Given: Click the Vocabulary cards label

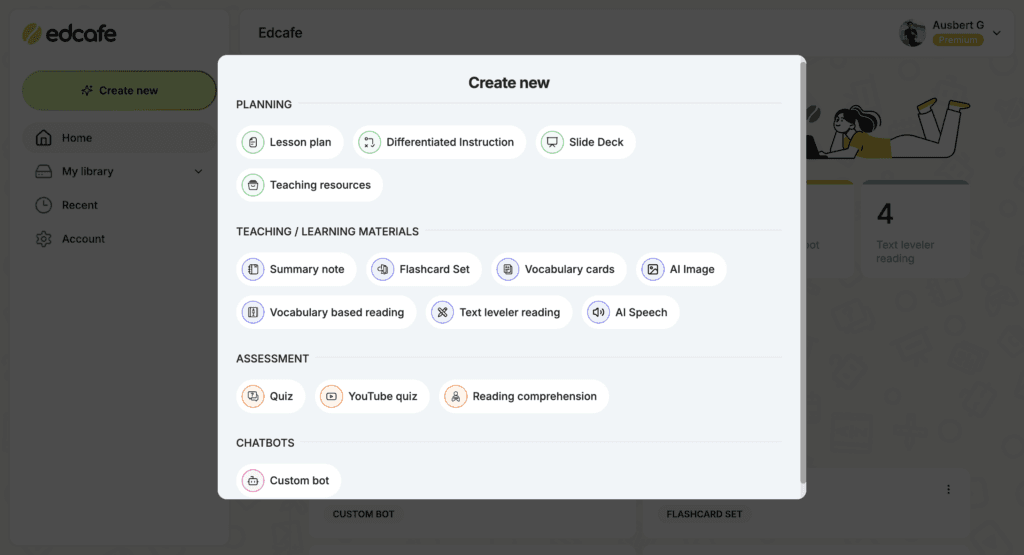Looking at the screenshot, I should (x=569, y=270).
